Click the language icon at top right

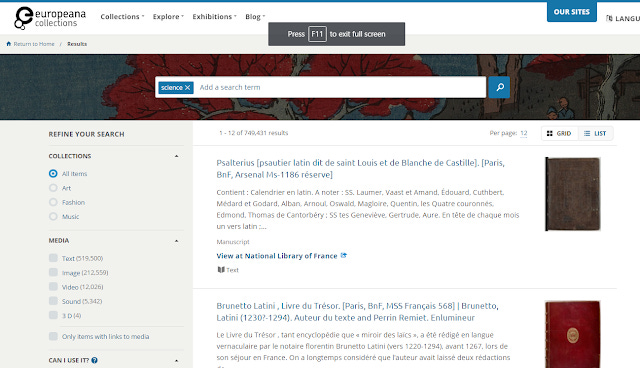tap(609, 18)
